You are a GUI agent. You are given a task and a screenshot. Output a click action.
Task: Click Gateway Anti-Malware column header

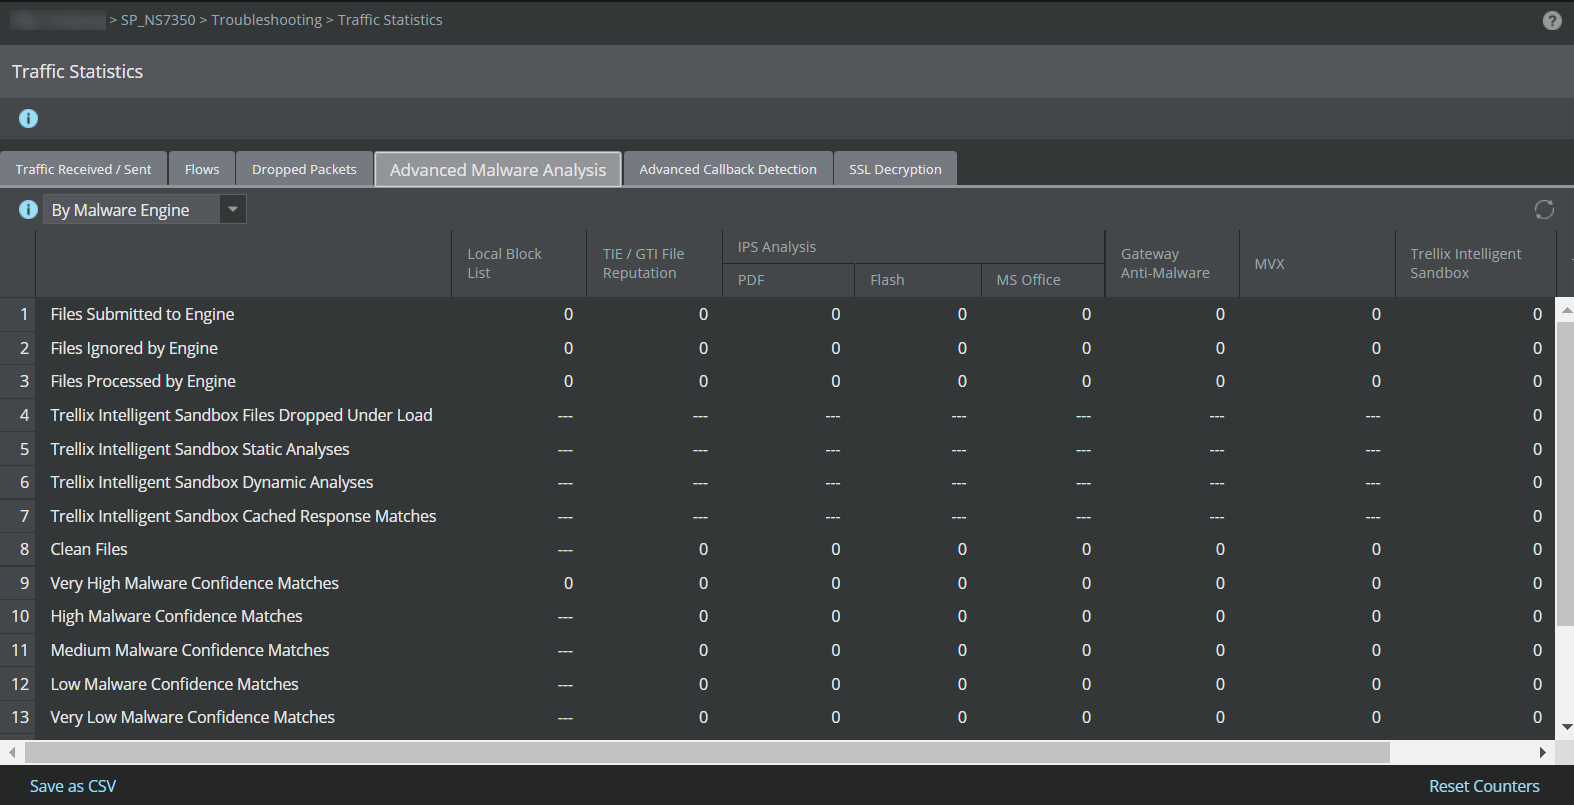1172,264
